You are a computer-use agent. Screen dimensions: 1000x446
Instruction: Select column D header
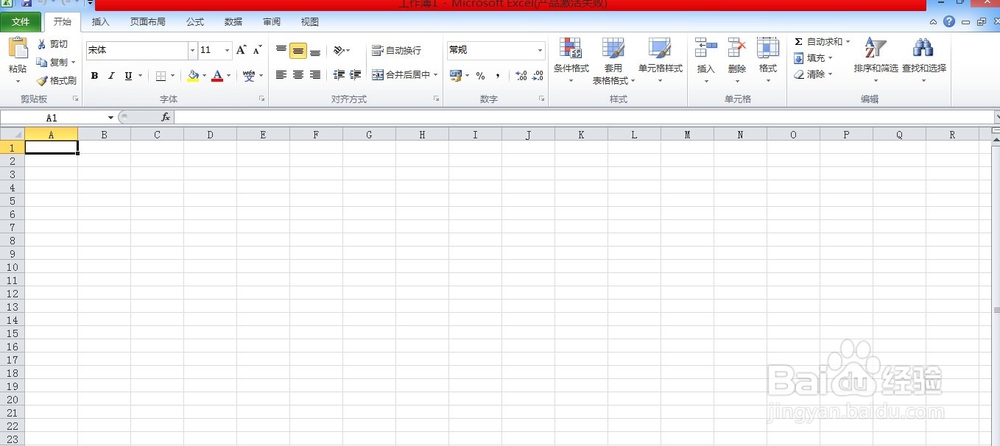click(x=210, y=135)
